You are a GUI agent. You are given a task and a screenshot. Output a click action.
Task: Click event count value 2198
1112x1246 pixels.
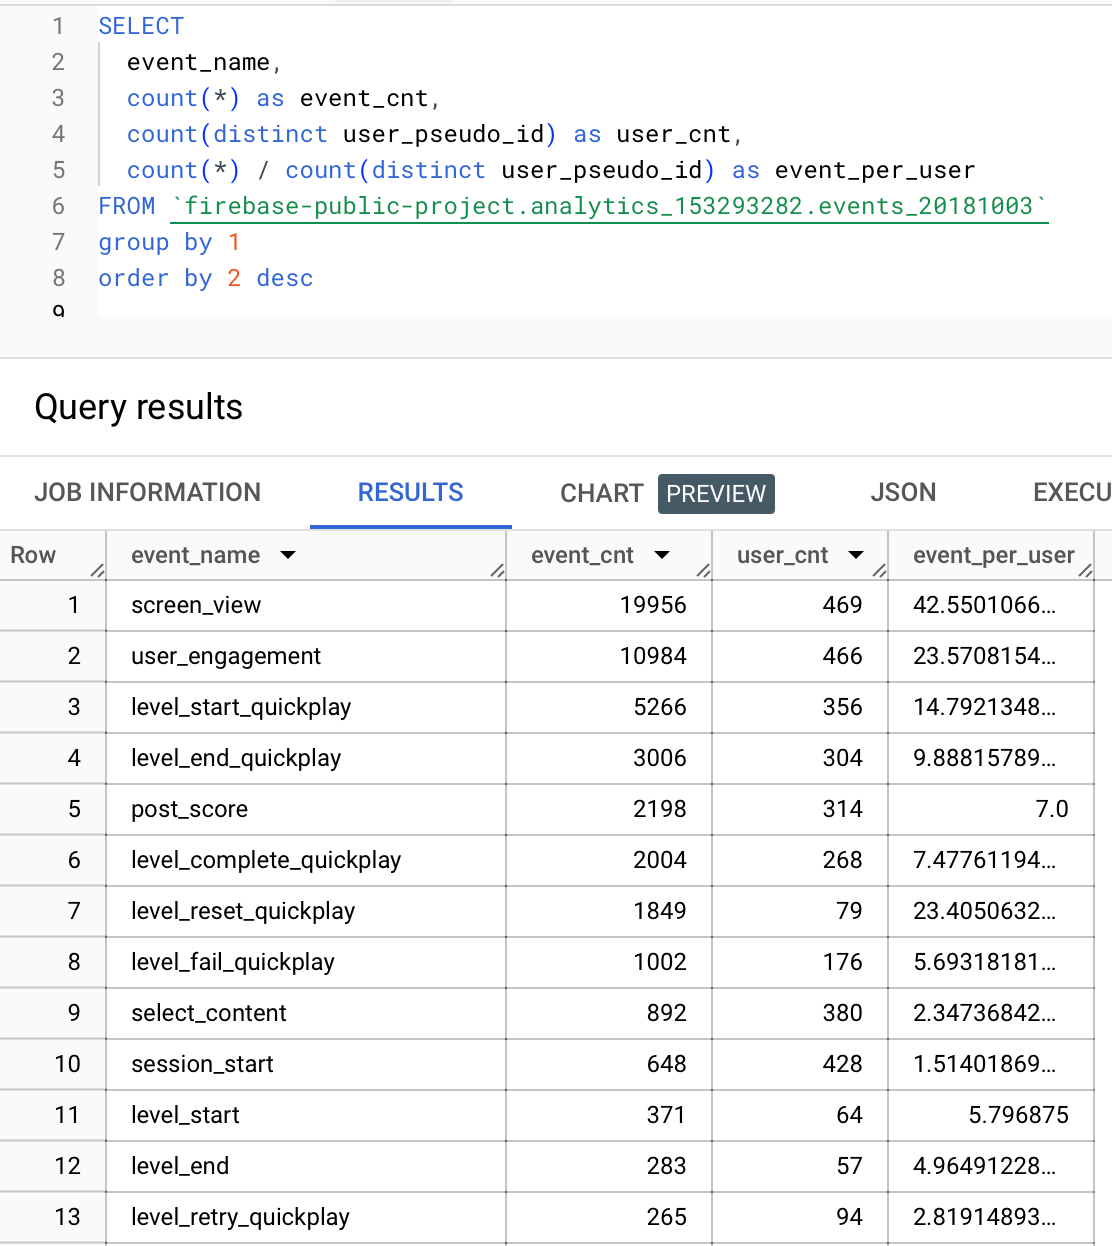660,809
